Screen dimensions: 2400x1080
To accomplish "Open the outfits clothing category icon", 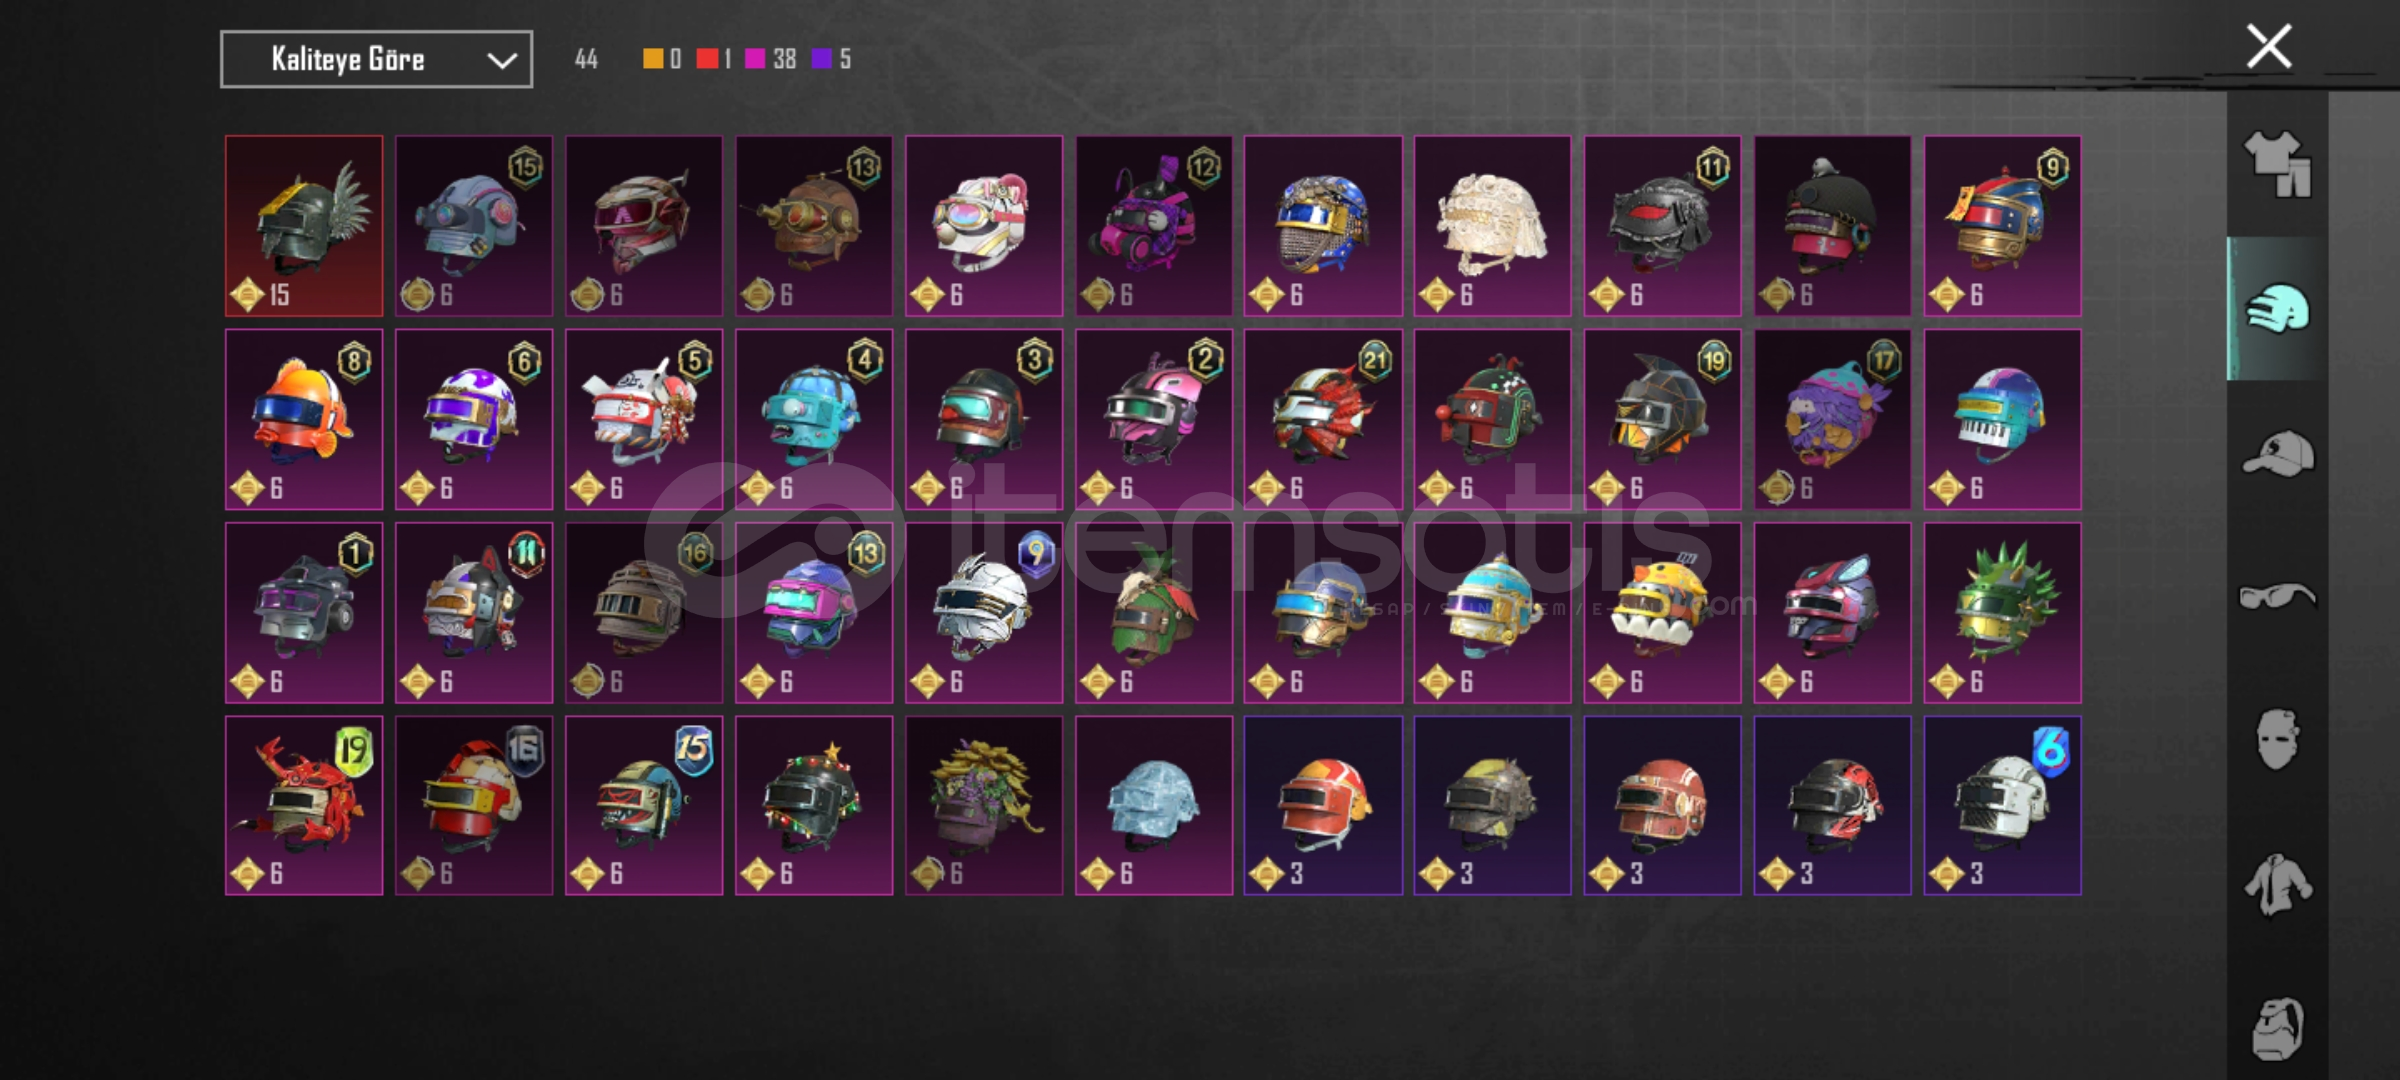I will tap(2277, 164).
